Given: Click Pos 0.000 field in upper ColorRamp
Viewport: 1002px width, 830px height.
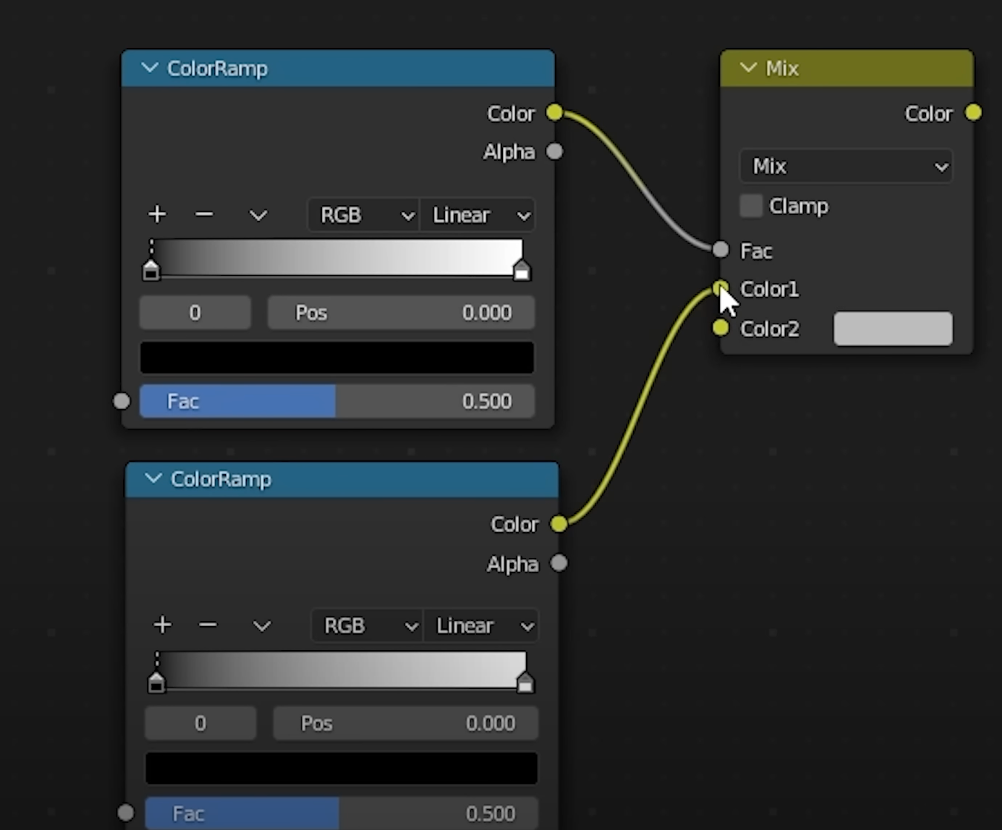Looking at the screenshot, I should (x=401, y=312).
